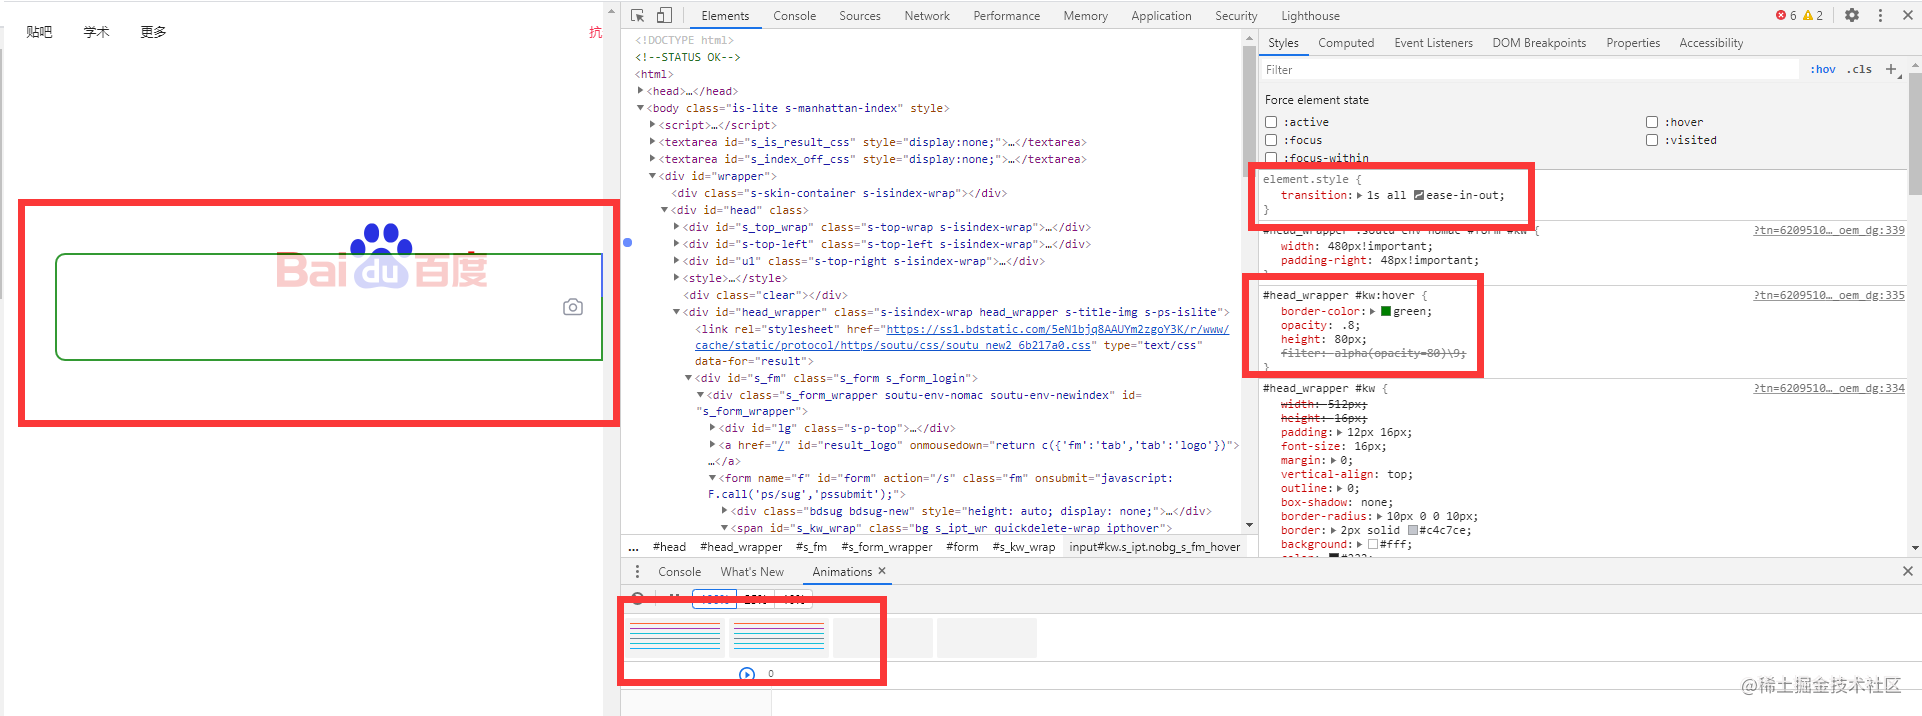Click the new style rule plus icon
This screenshot has width=1922, height=716.
pyautogui.click(x=1891, y=69)
